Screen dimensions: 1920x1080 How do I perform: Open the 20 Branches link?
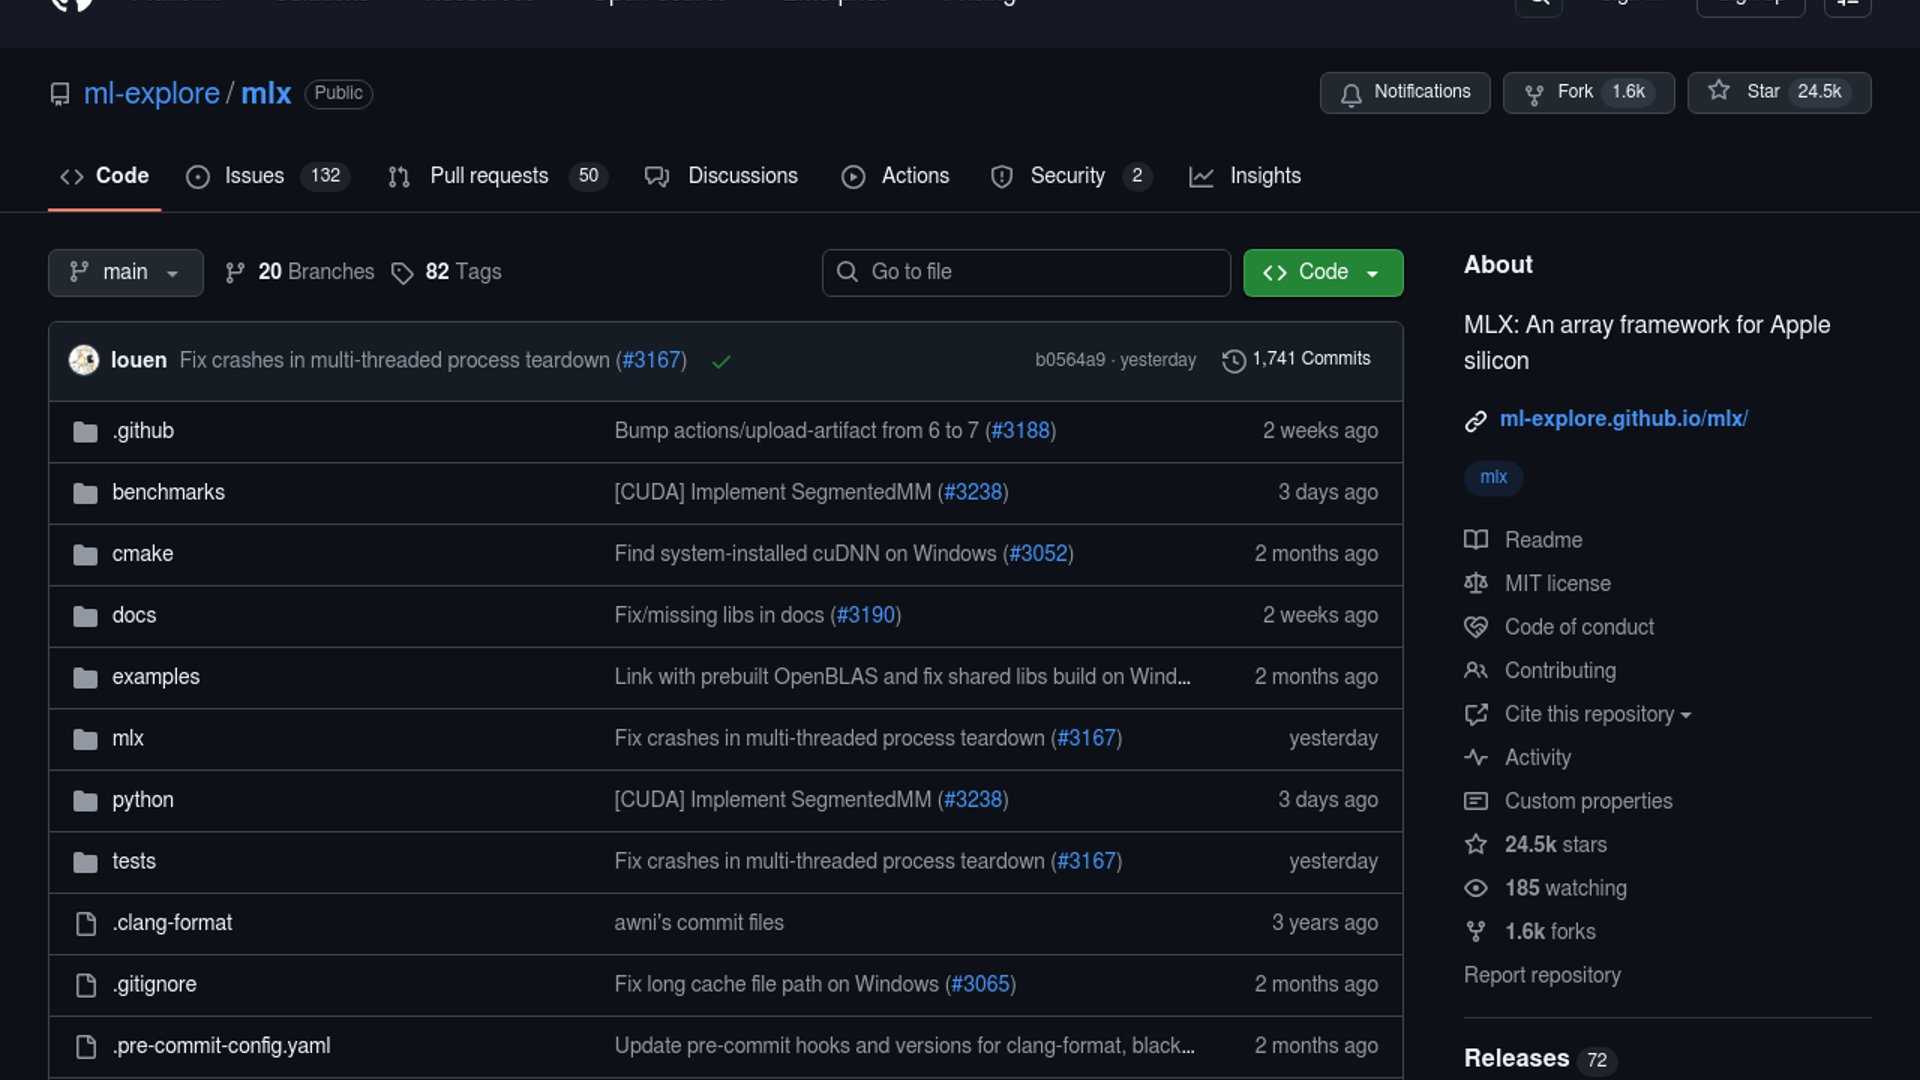pos(300,272)
